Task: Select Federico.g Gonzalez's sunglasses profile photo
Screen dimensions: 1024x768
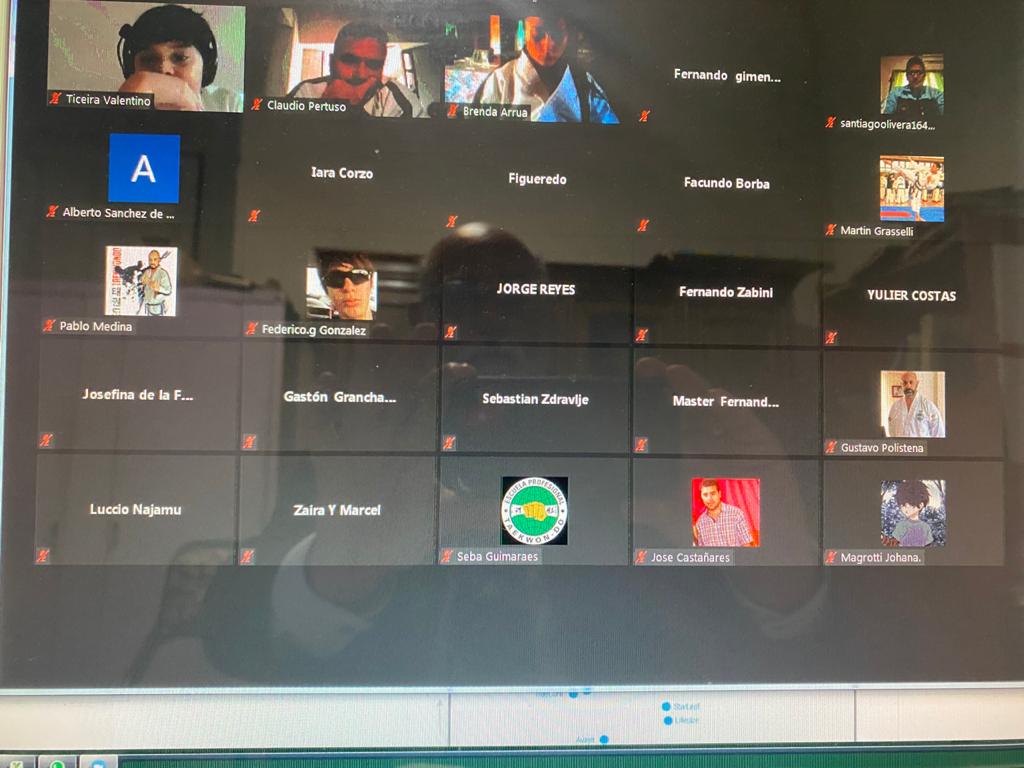Action: coord(342,286)
